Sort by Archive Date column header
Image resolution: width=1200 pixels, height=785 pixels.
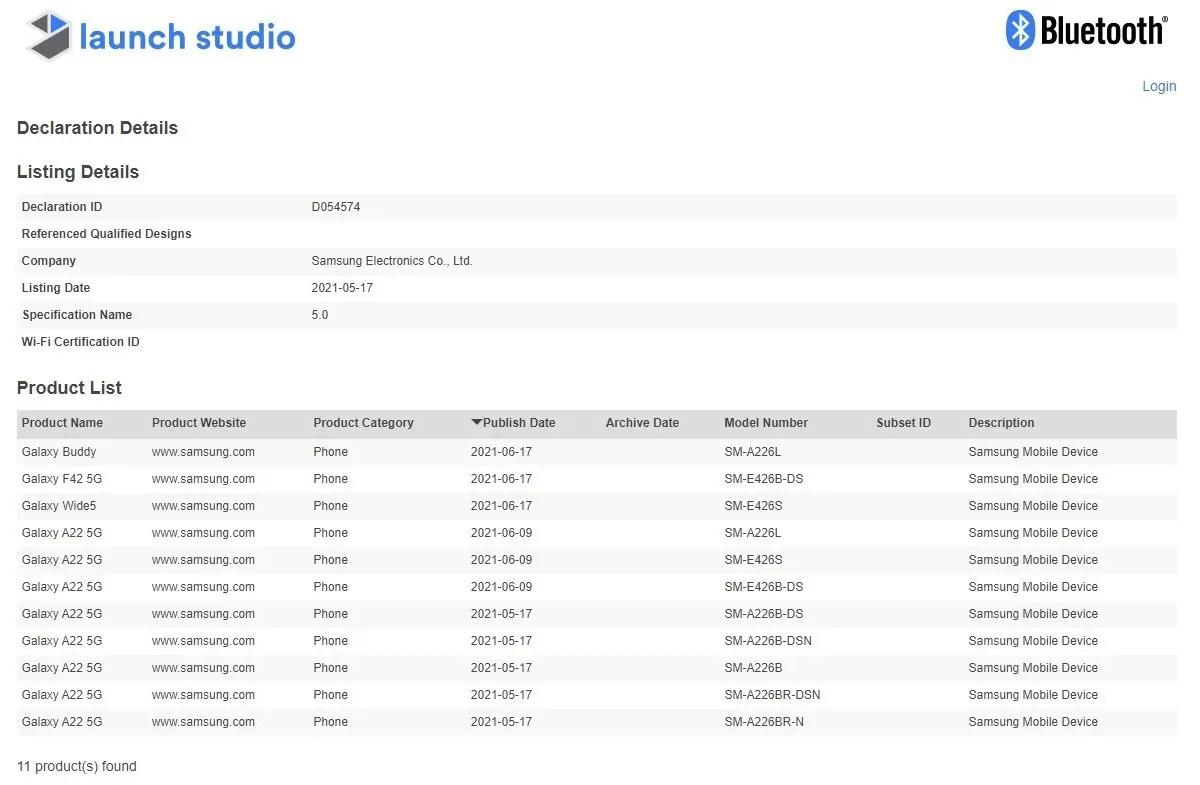642,423
